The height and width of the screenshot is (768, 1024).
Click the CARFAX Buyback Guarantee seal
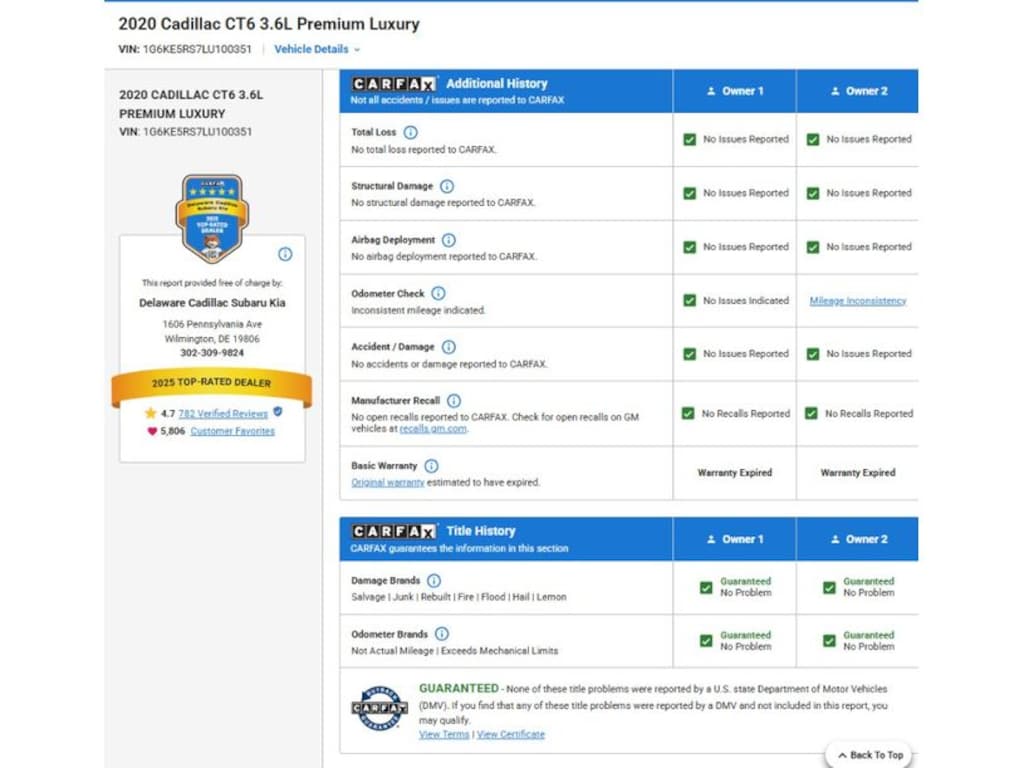[x=379, y=708]
